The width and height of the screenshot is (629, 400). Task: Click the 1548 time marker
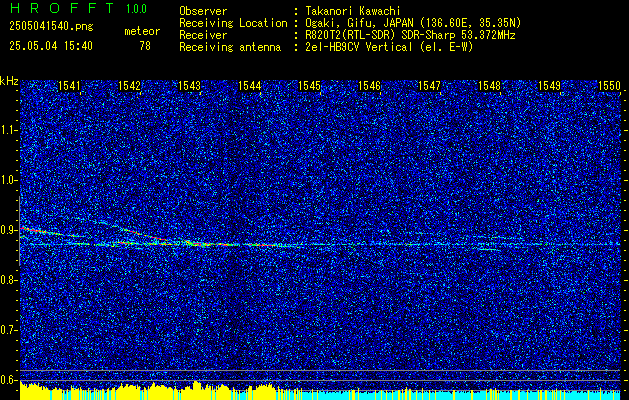click(x=490, y=86)
